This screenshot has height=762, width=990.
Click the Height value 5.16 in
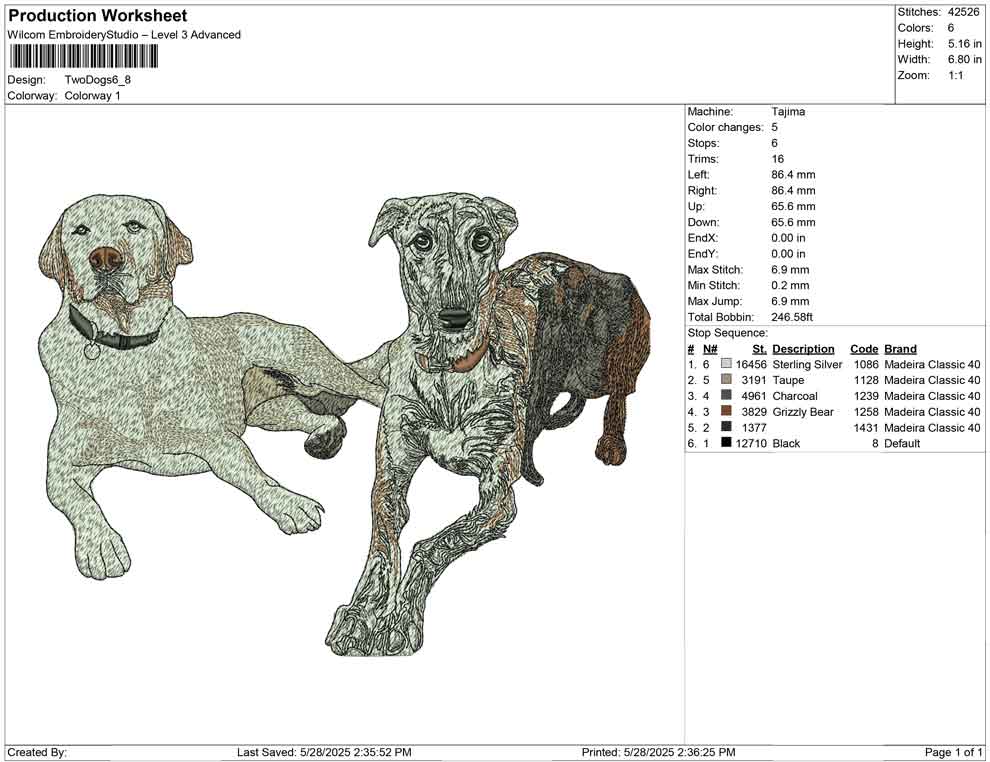pyautogui.click(x=965, y=44)
